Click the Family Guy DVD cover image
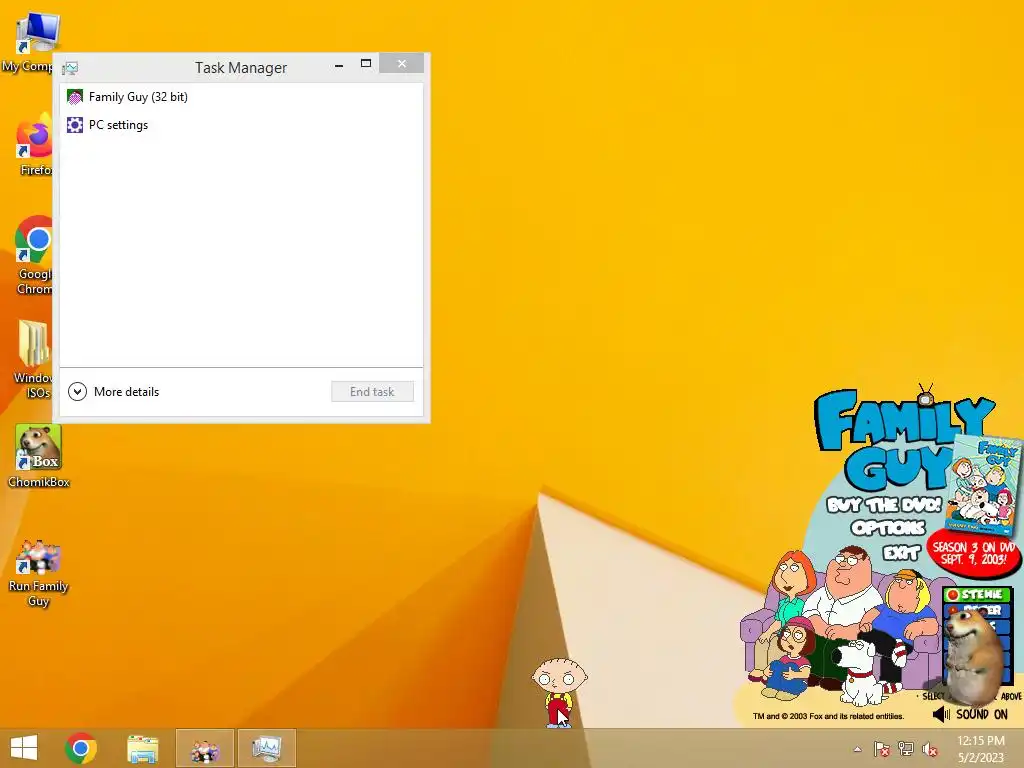This screenshot has width=1024, height=768. (x=985, y=483)
